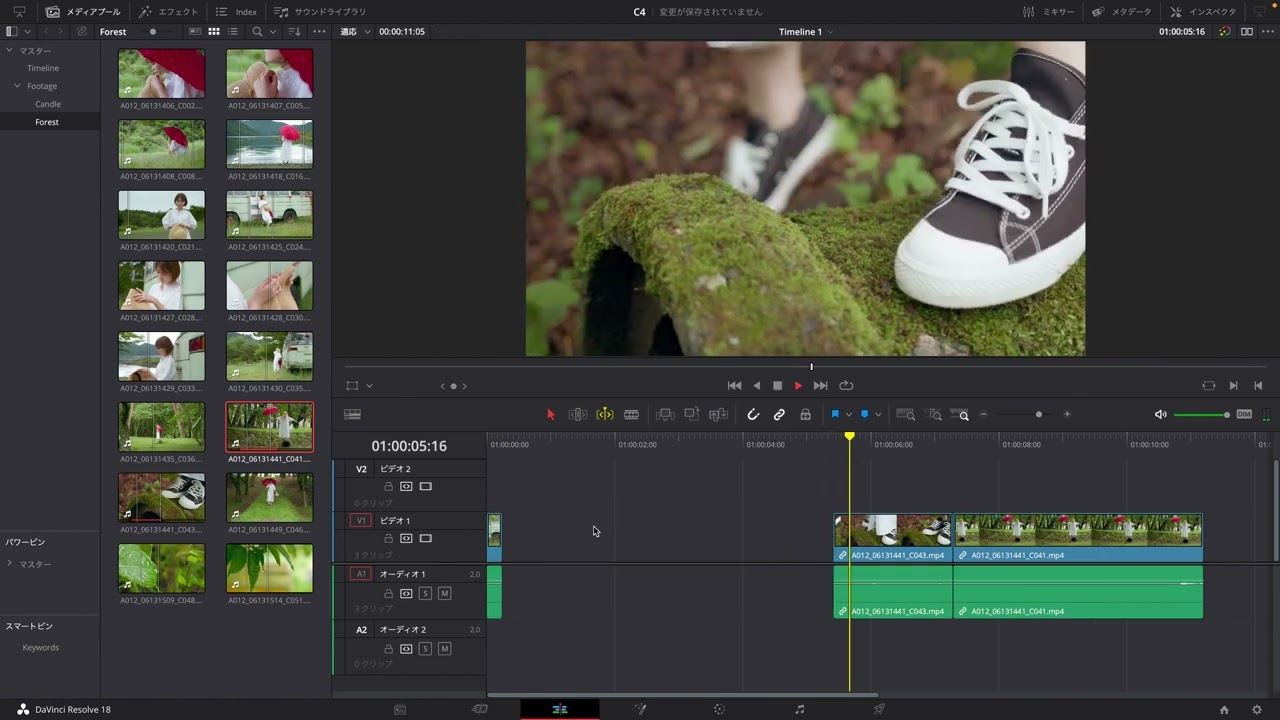Viewport: 1280px width, 720px height.
Task: Open timeline view options icon
Action: pos(352,414)
